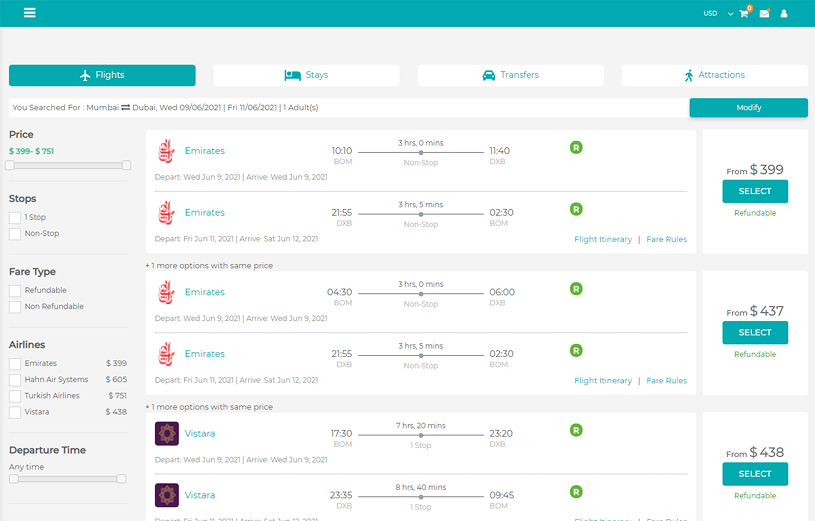Screen dimensions: 815x521
Task: Open the shopping cart icon
Action: [x=744, y=14]
